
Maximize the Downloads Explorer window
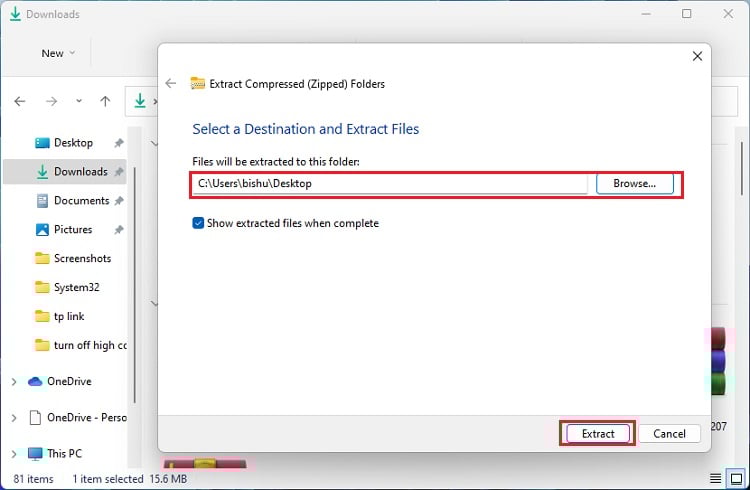click(x=686, y=14)
